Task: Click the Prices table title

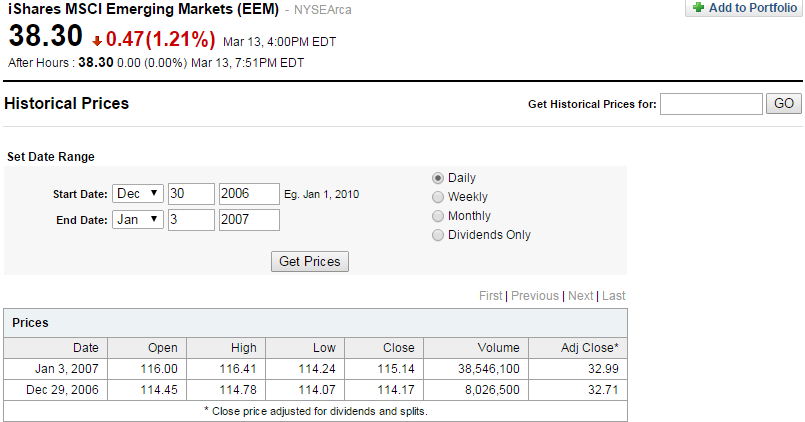Action: coord(30,322)
